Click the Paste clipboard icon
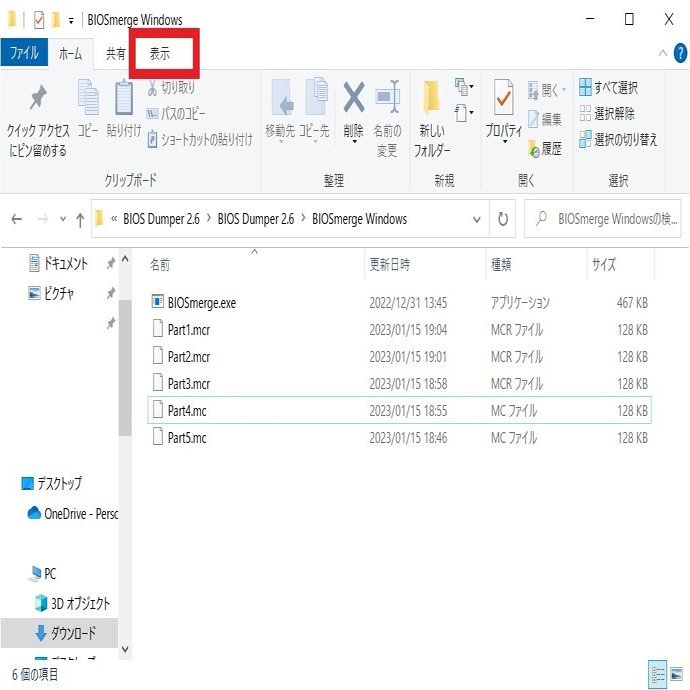The image size is (690, 690). click(124, 96)
